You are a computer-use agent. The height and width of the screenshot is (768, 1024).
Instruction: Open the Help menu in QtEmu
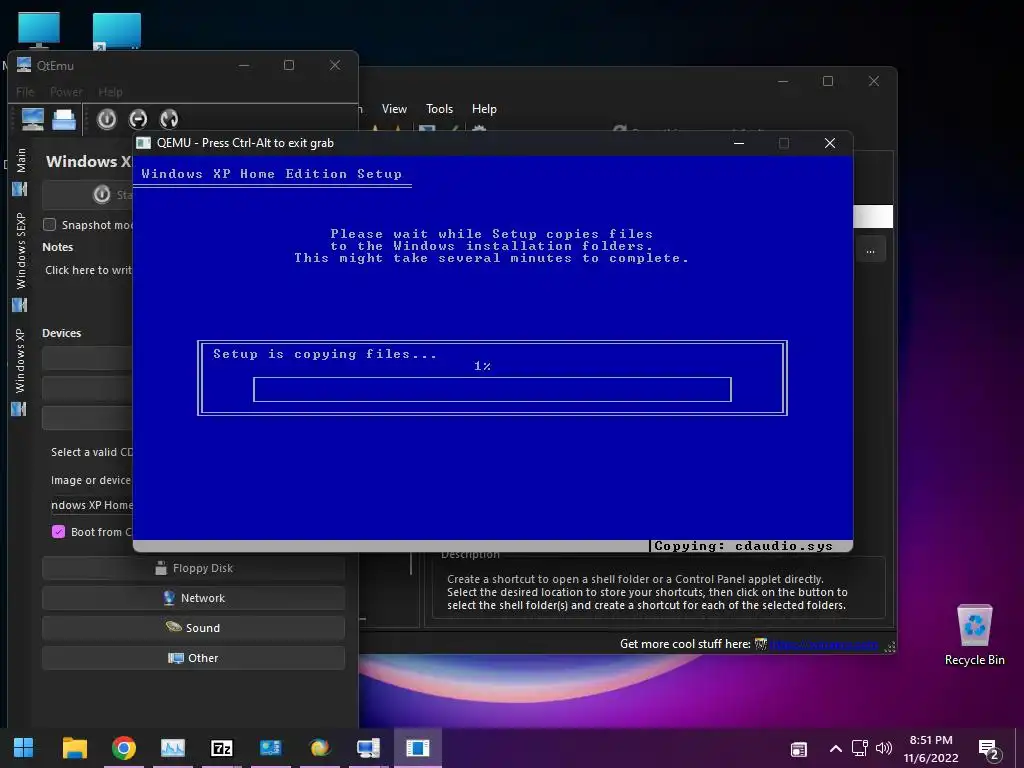pos(110,92)
